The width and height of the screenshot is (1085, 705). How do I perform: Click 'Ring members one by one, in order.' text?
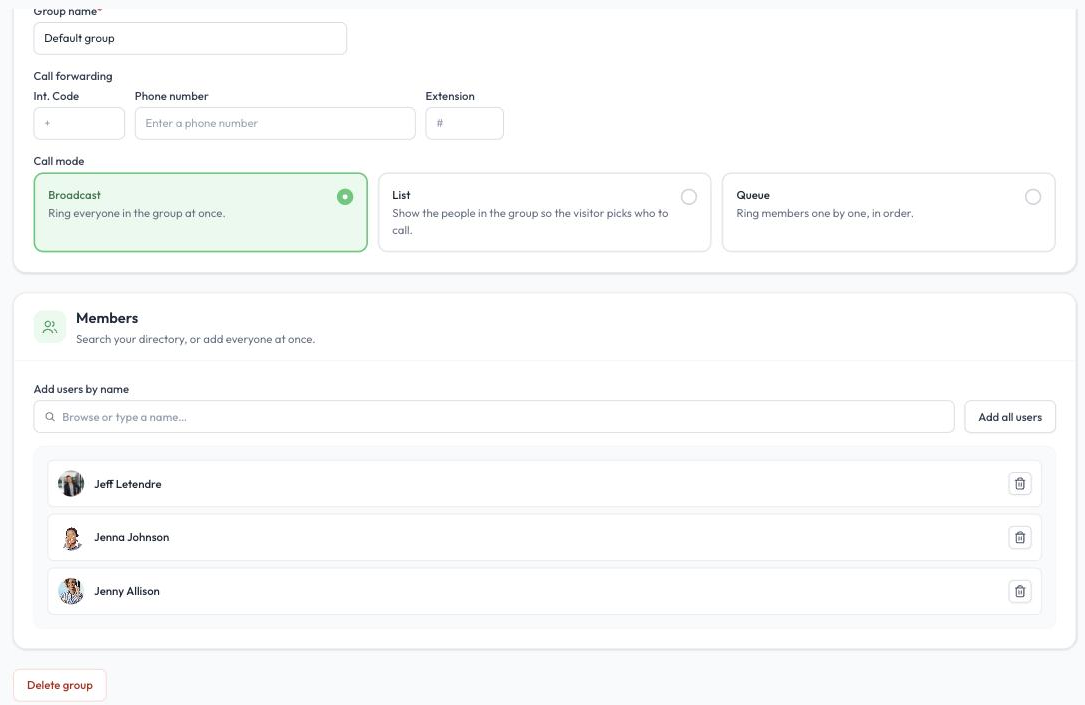coord(825,214)
